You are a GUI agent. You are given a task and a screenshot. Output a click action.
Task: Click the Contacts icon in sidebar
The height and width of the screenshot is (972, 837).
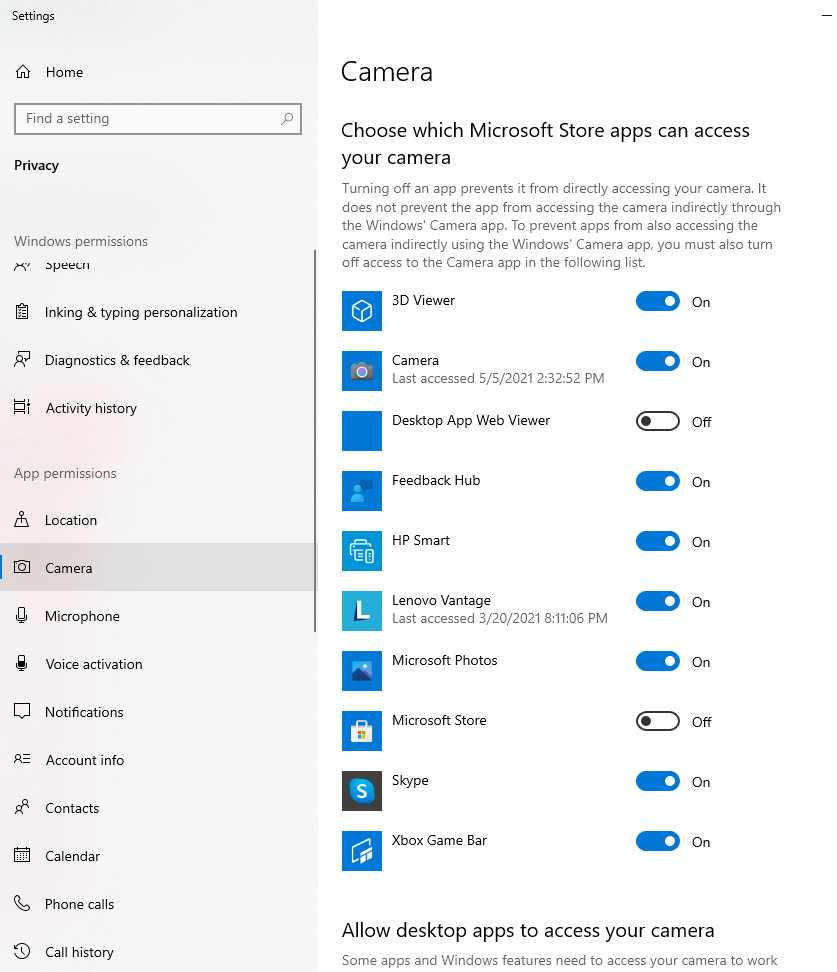tap(22, 807)
